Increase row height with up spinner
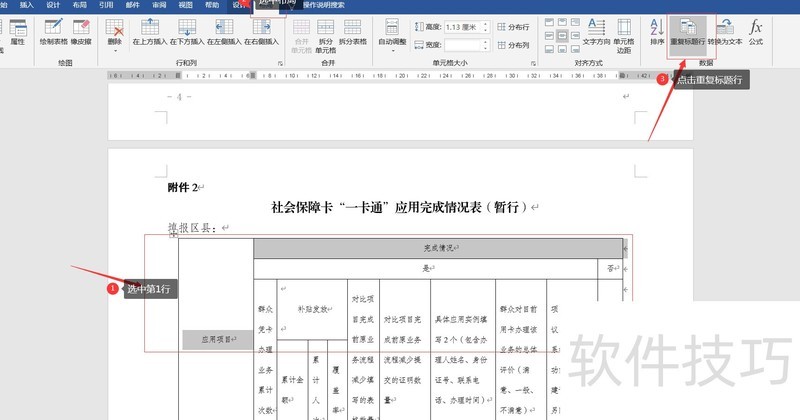Screen dimensions: 800x420 click(x=486, y=24)
